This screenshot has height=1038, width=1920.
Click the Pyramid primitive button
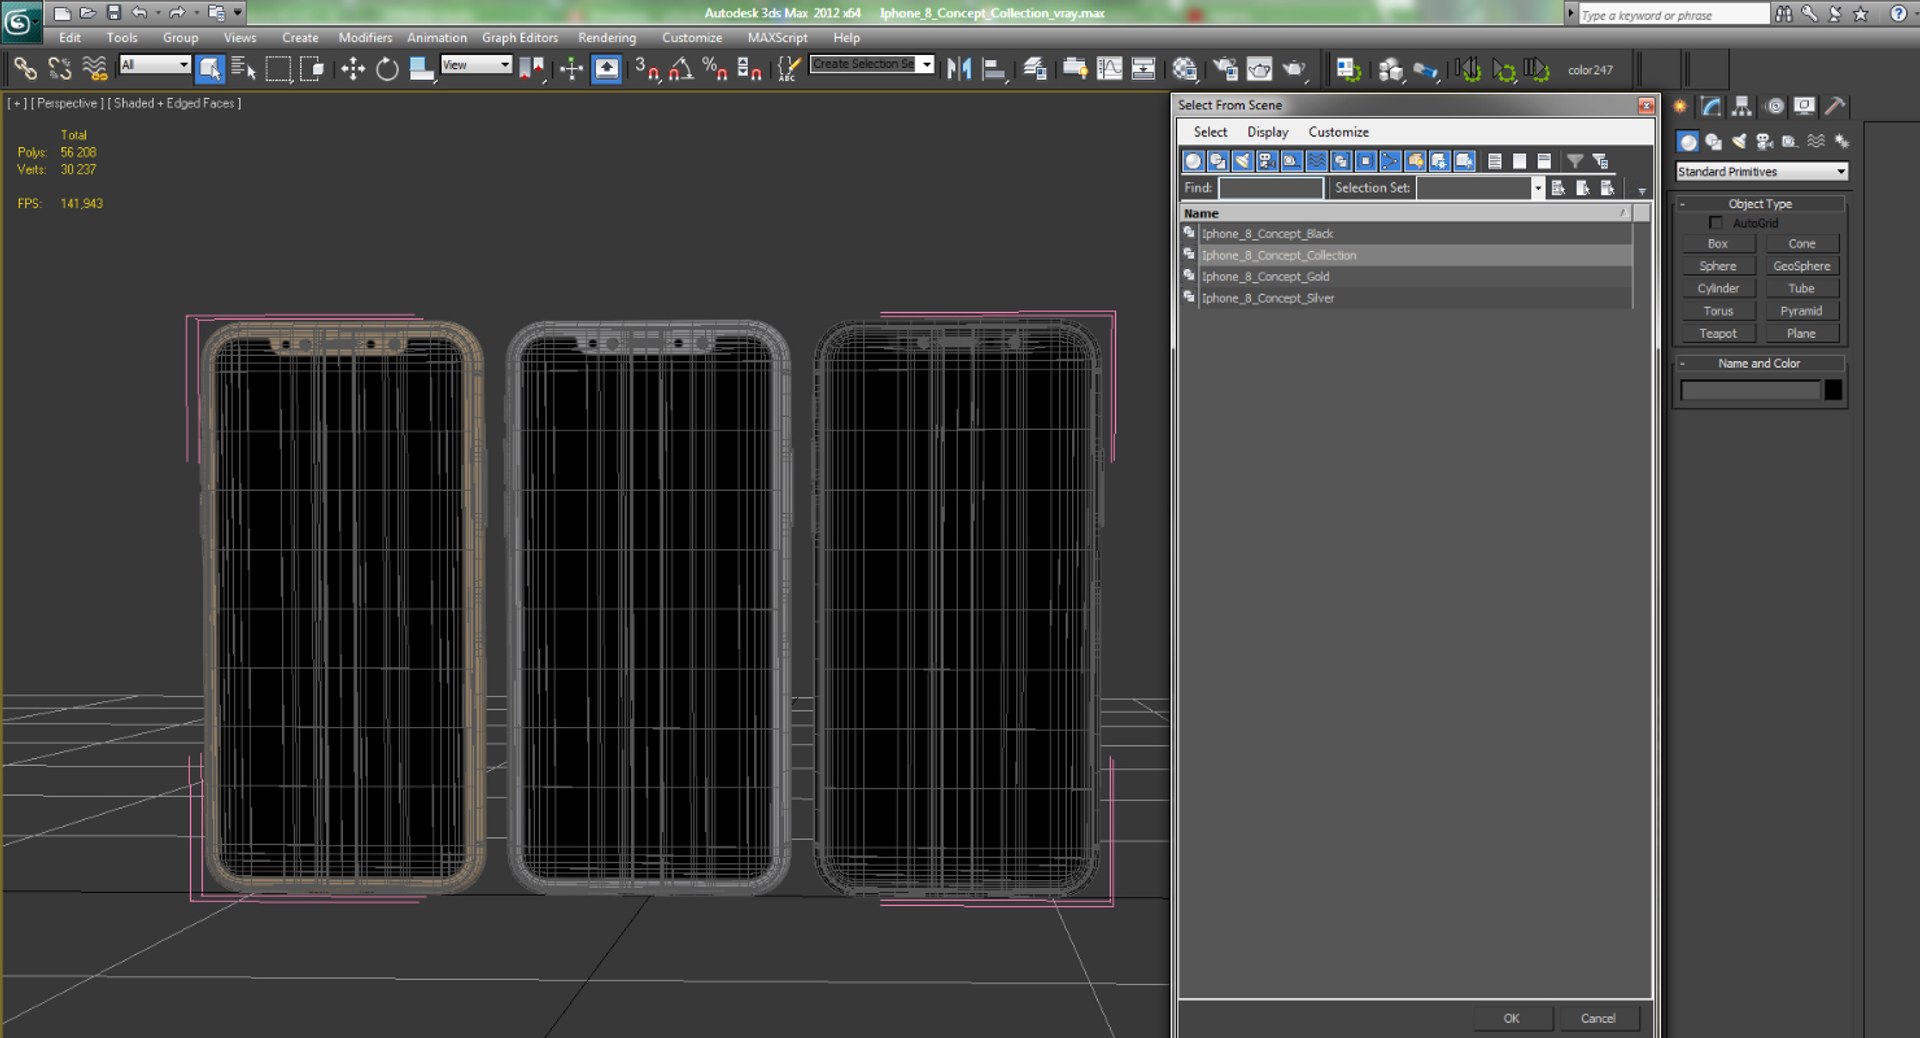tap(1801, 311)
